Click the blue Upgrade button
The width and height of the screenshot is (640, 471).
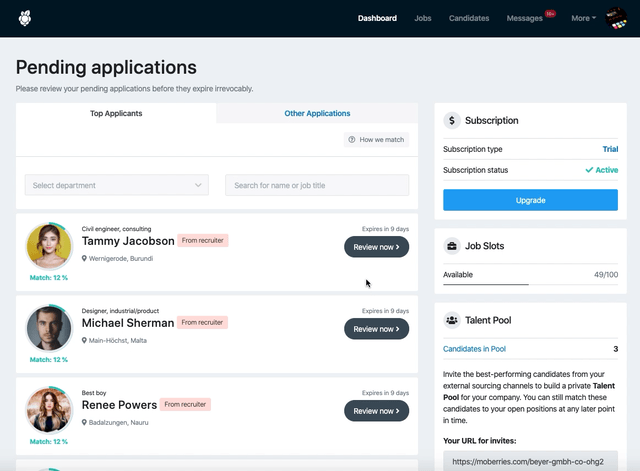(530, 200)
